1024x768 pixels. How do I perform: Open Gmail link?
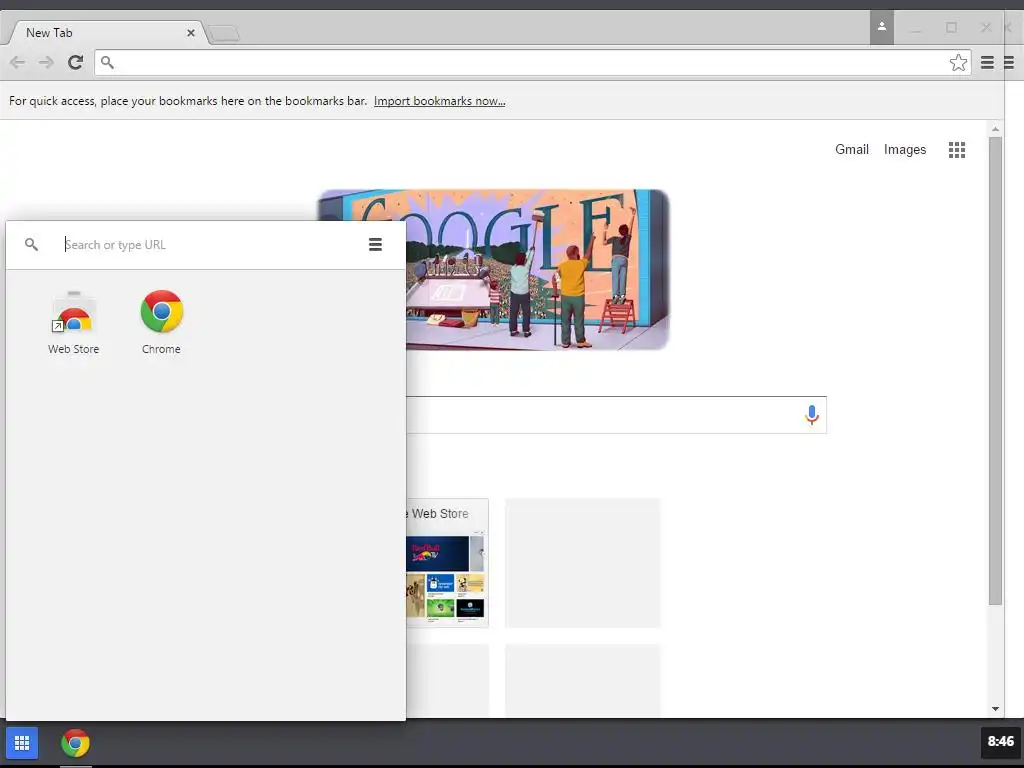(852, 150)
